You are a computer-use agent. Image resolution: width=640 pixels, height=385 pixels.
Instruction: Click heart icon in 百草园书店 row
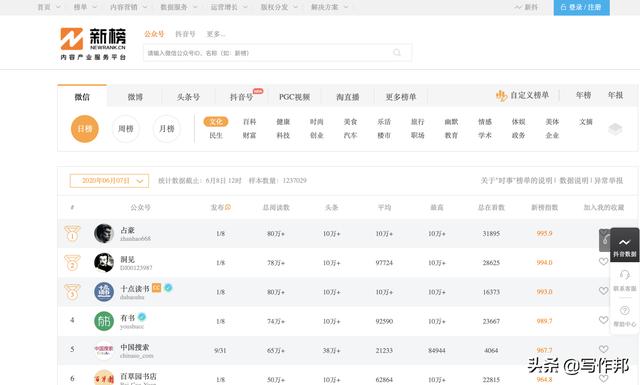[x=603, y=378]
